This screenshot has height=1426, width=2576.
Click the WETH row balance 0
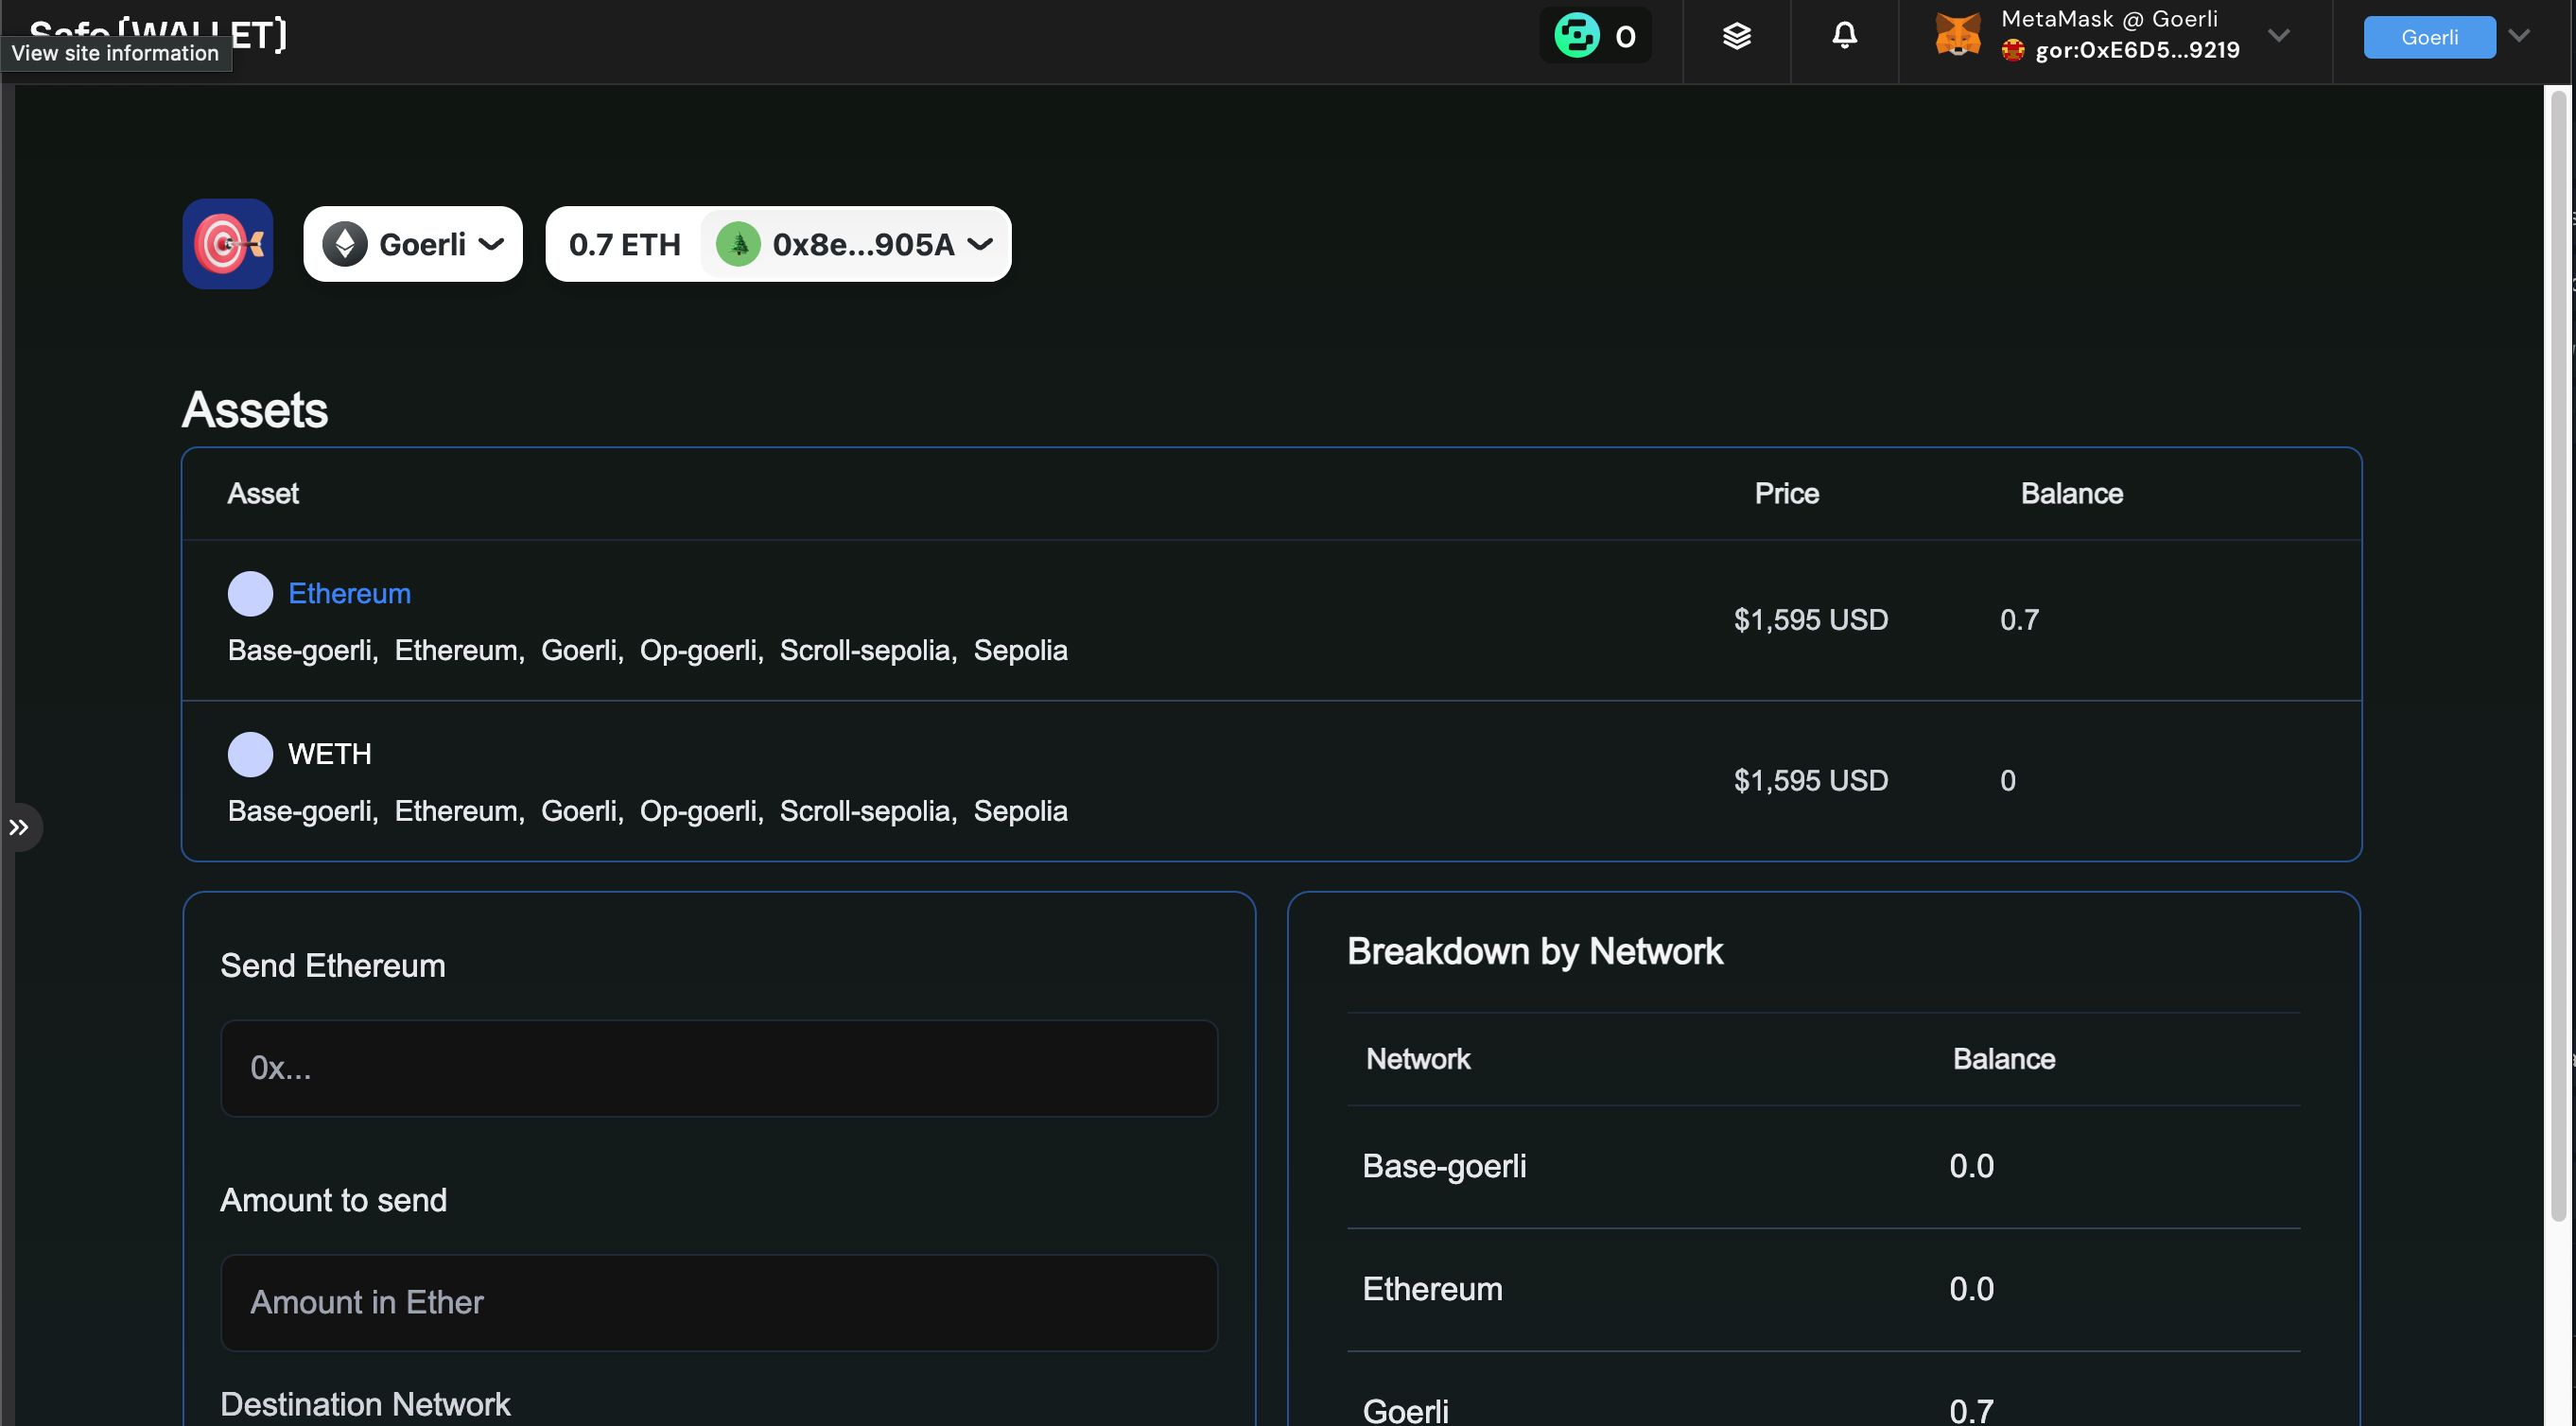point(2007,780)
